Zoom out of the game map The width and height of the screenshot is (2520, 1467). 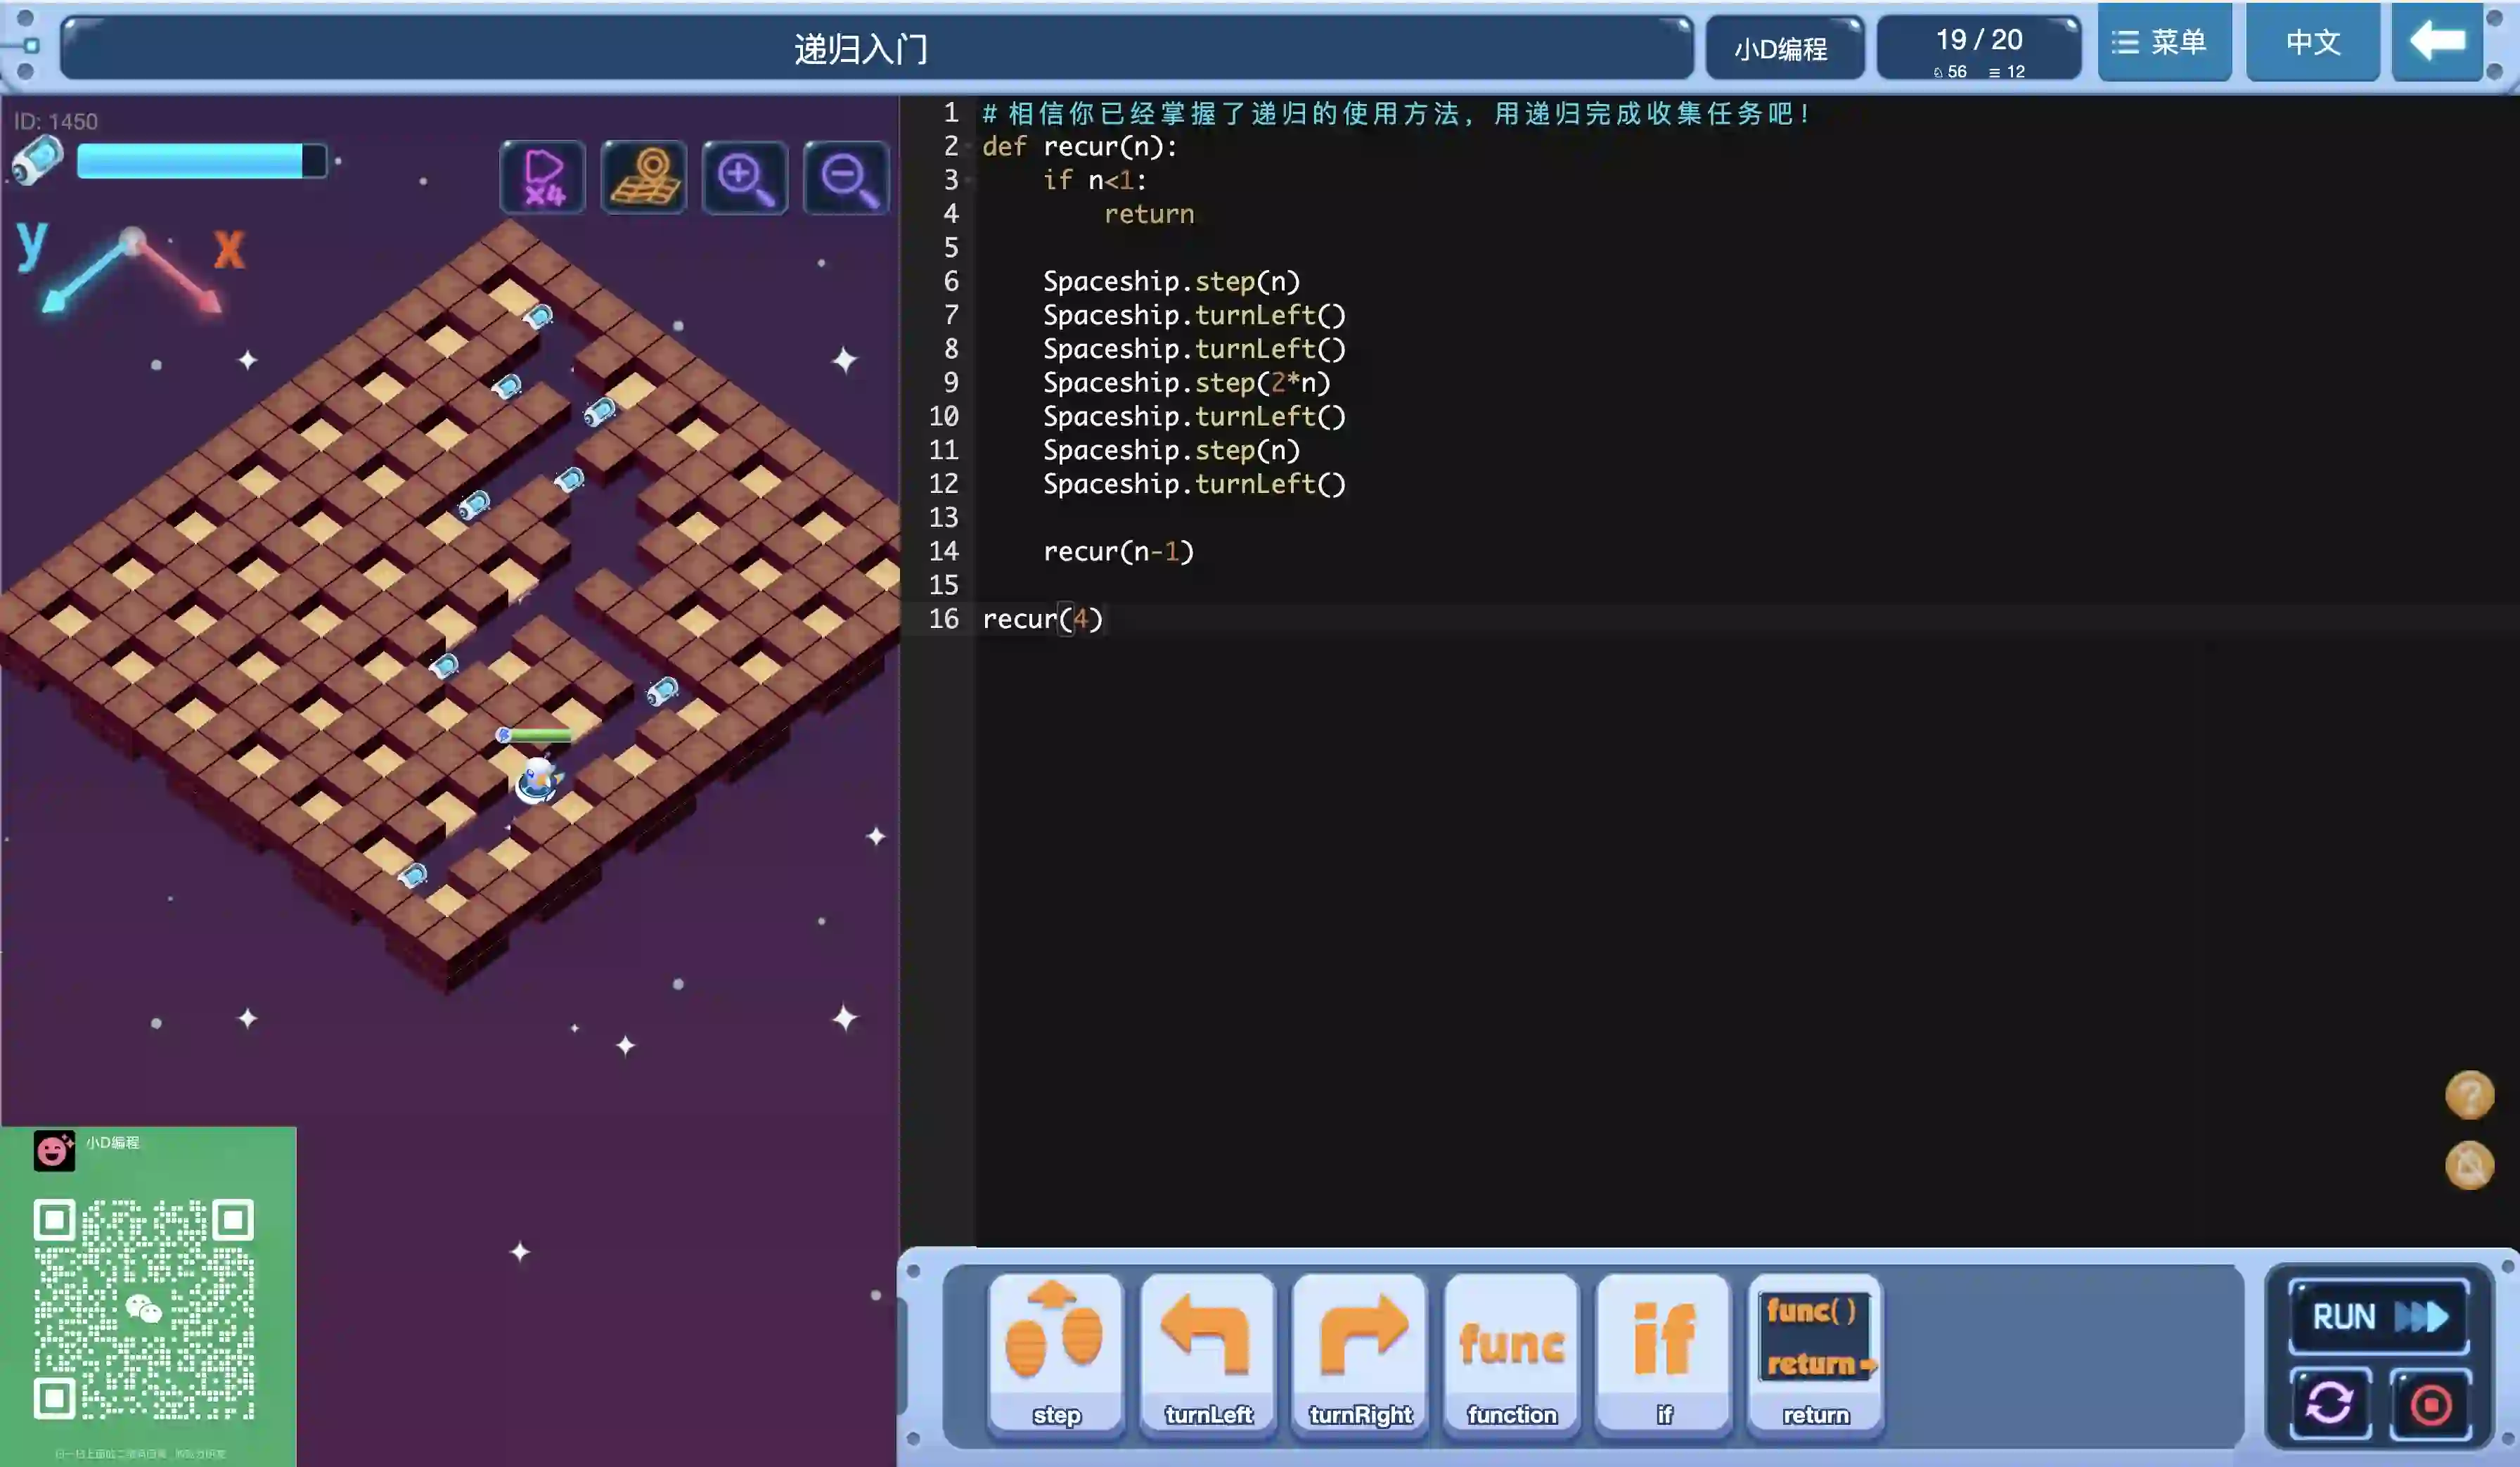pyautogui.click(x=846, y=178)
